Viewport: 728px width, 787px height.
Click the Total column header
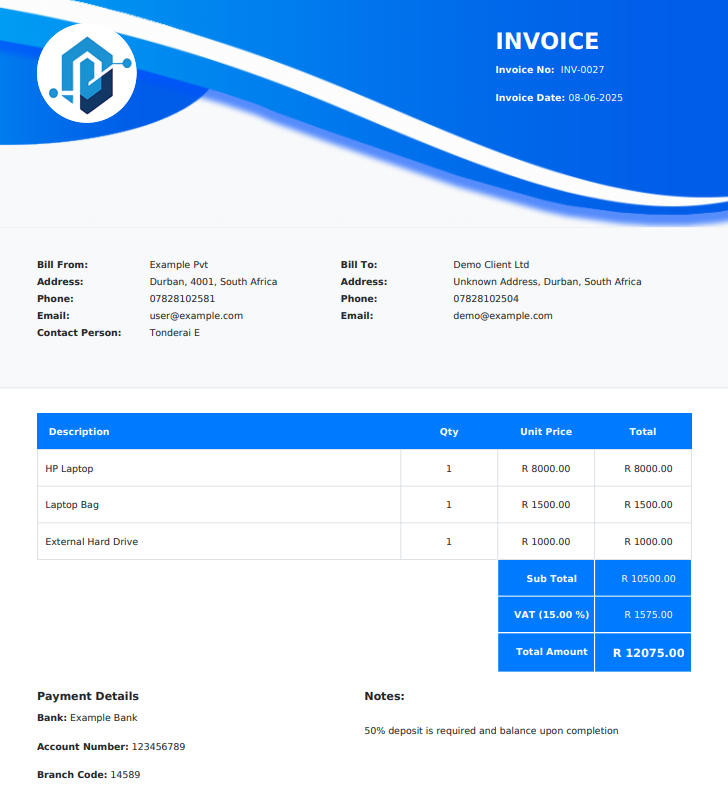pos(643,432)
